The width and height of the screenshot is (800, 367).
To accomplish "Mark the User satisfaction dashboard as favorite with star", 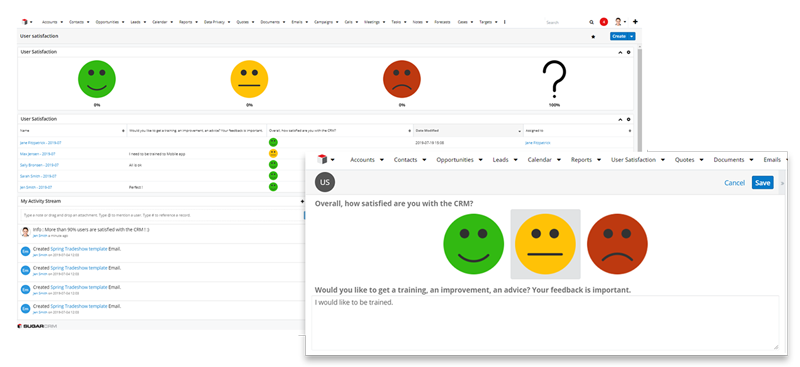I will pyautogui.click(x=593, y=37).
